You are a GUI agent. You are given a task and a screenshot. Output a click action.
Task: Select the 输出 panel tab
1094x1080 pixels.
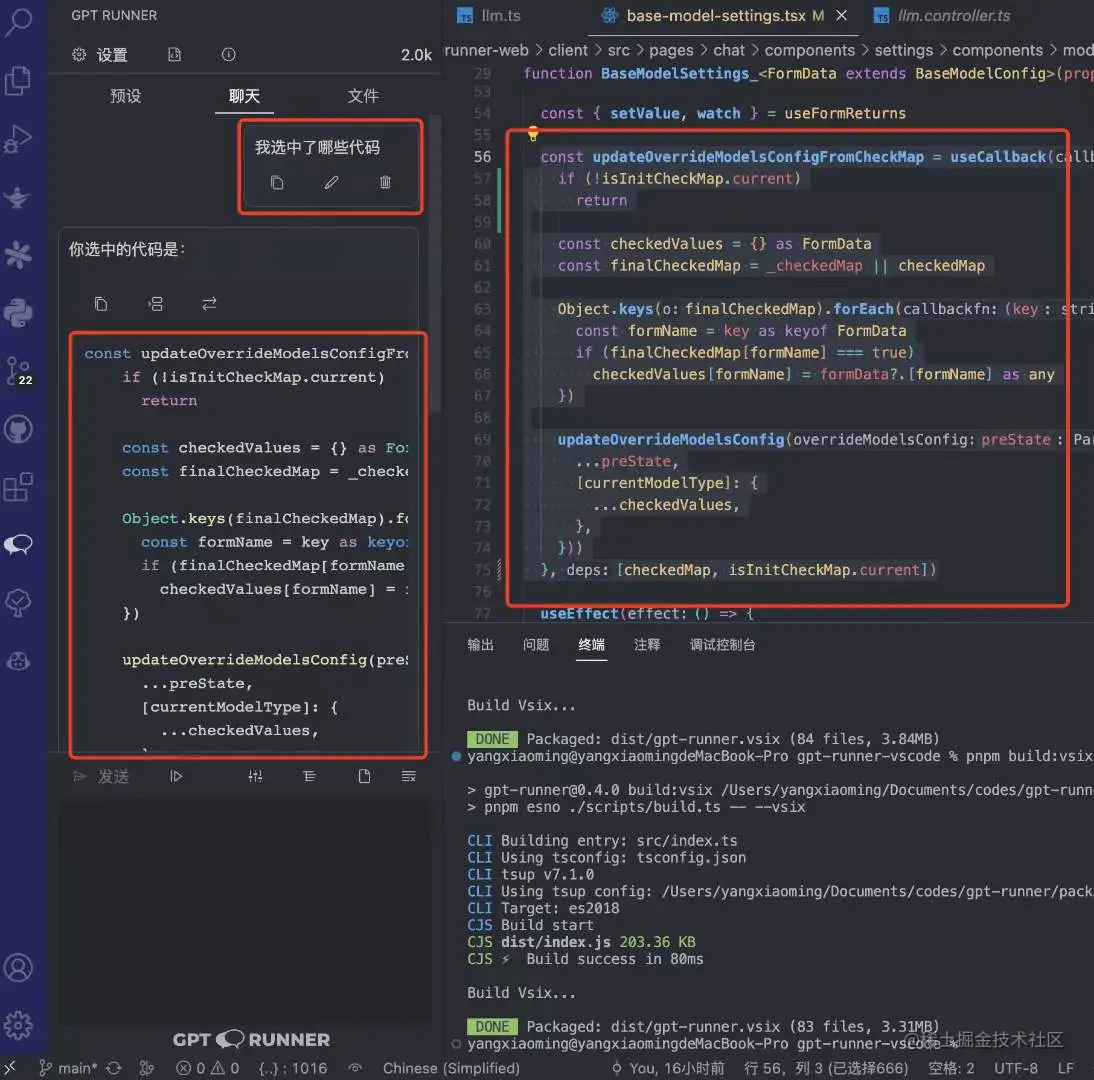point(480,645)
